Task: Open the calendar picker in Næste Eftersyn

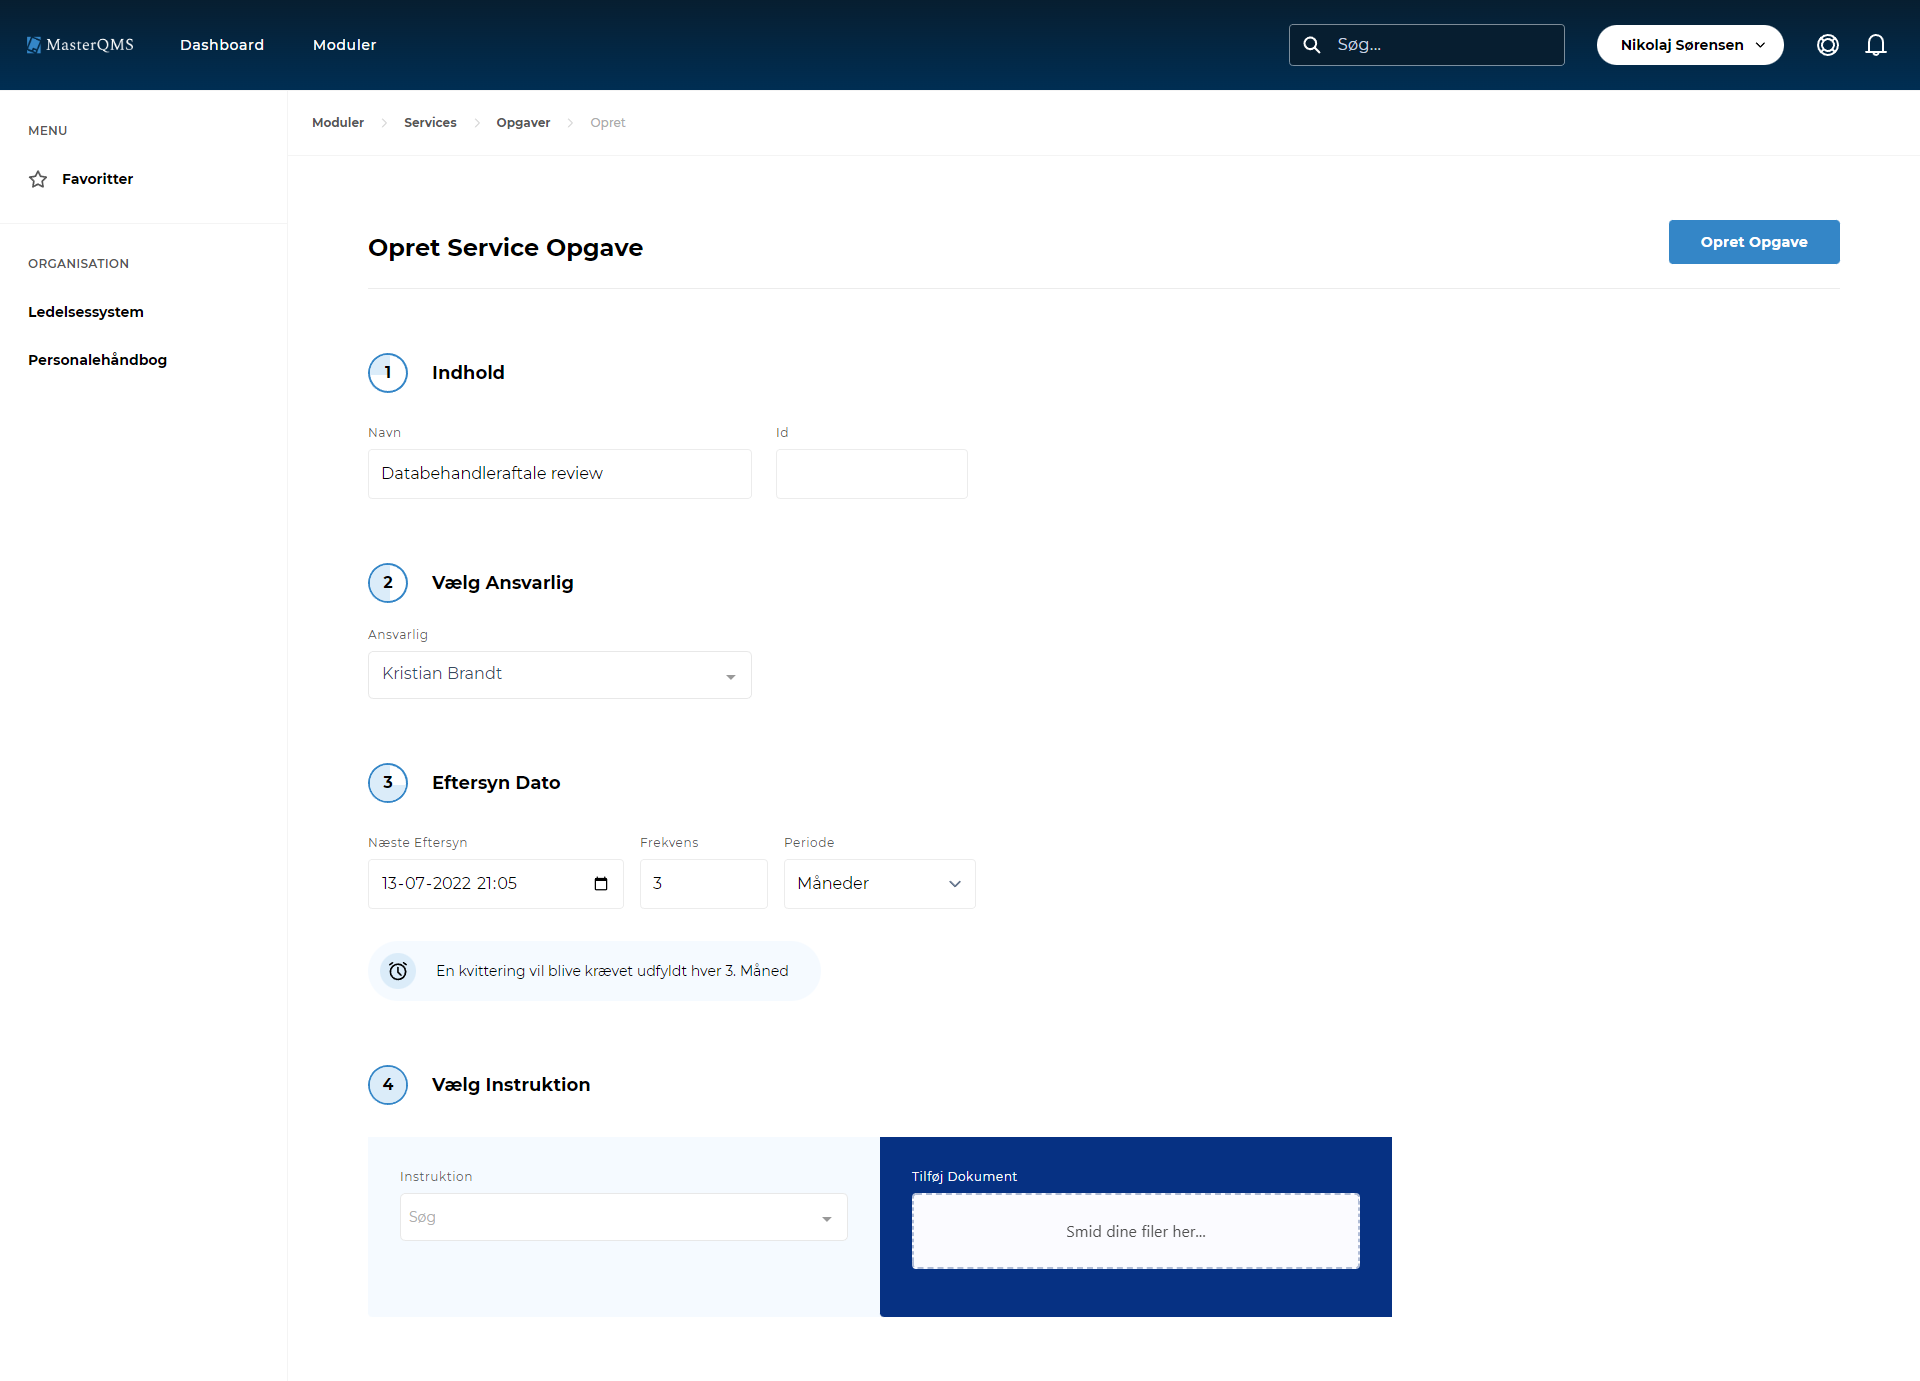Action: click(x=601, y=884)
